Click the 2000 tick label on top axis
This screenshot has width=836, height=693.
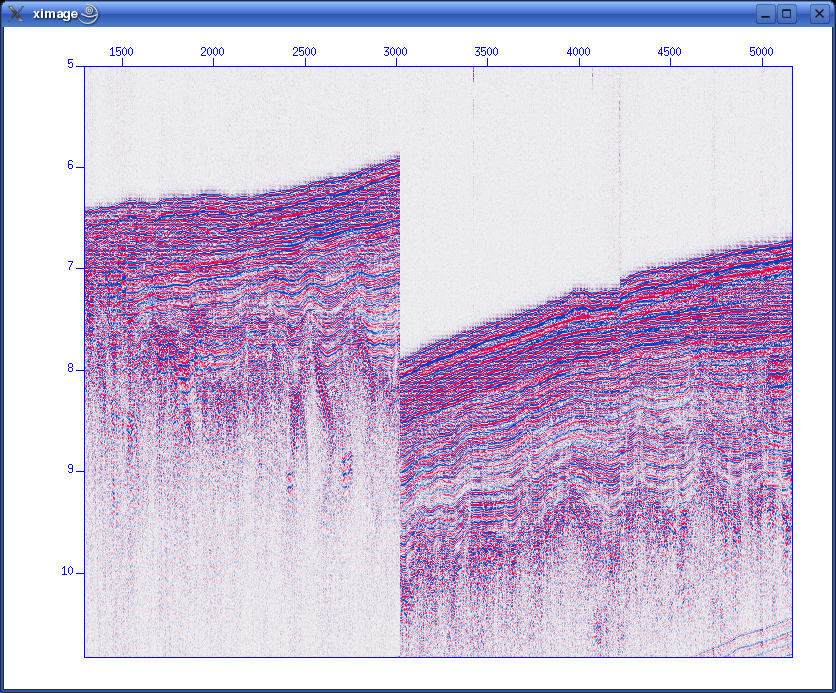pyautogui.click(x=213, y=51)
